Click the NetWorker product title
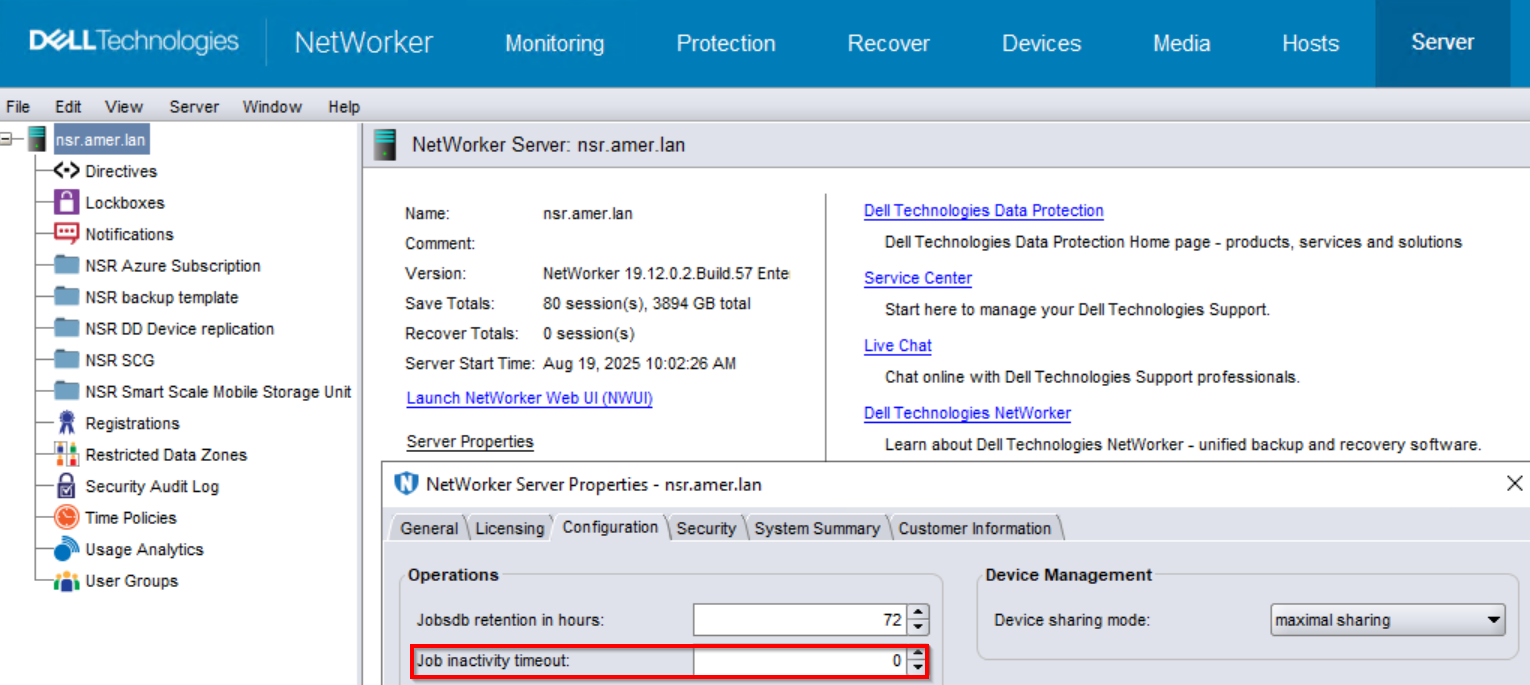The image size is (1530, 685). pyautogui.click(x=364, y=42)
